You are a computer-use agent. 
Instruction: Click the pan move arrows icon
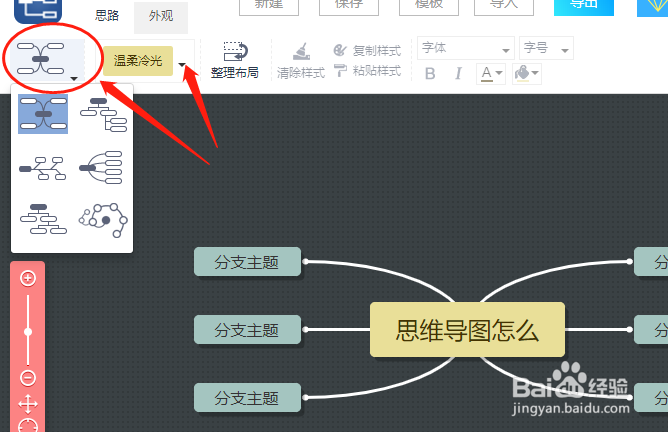coord(28,404)
